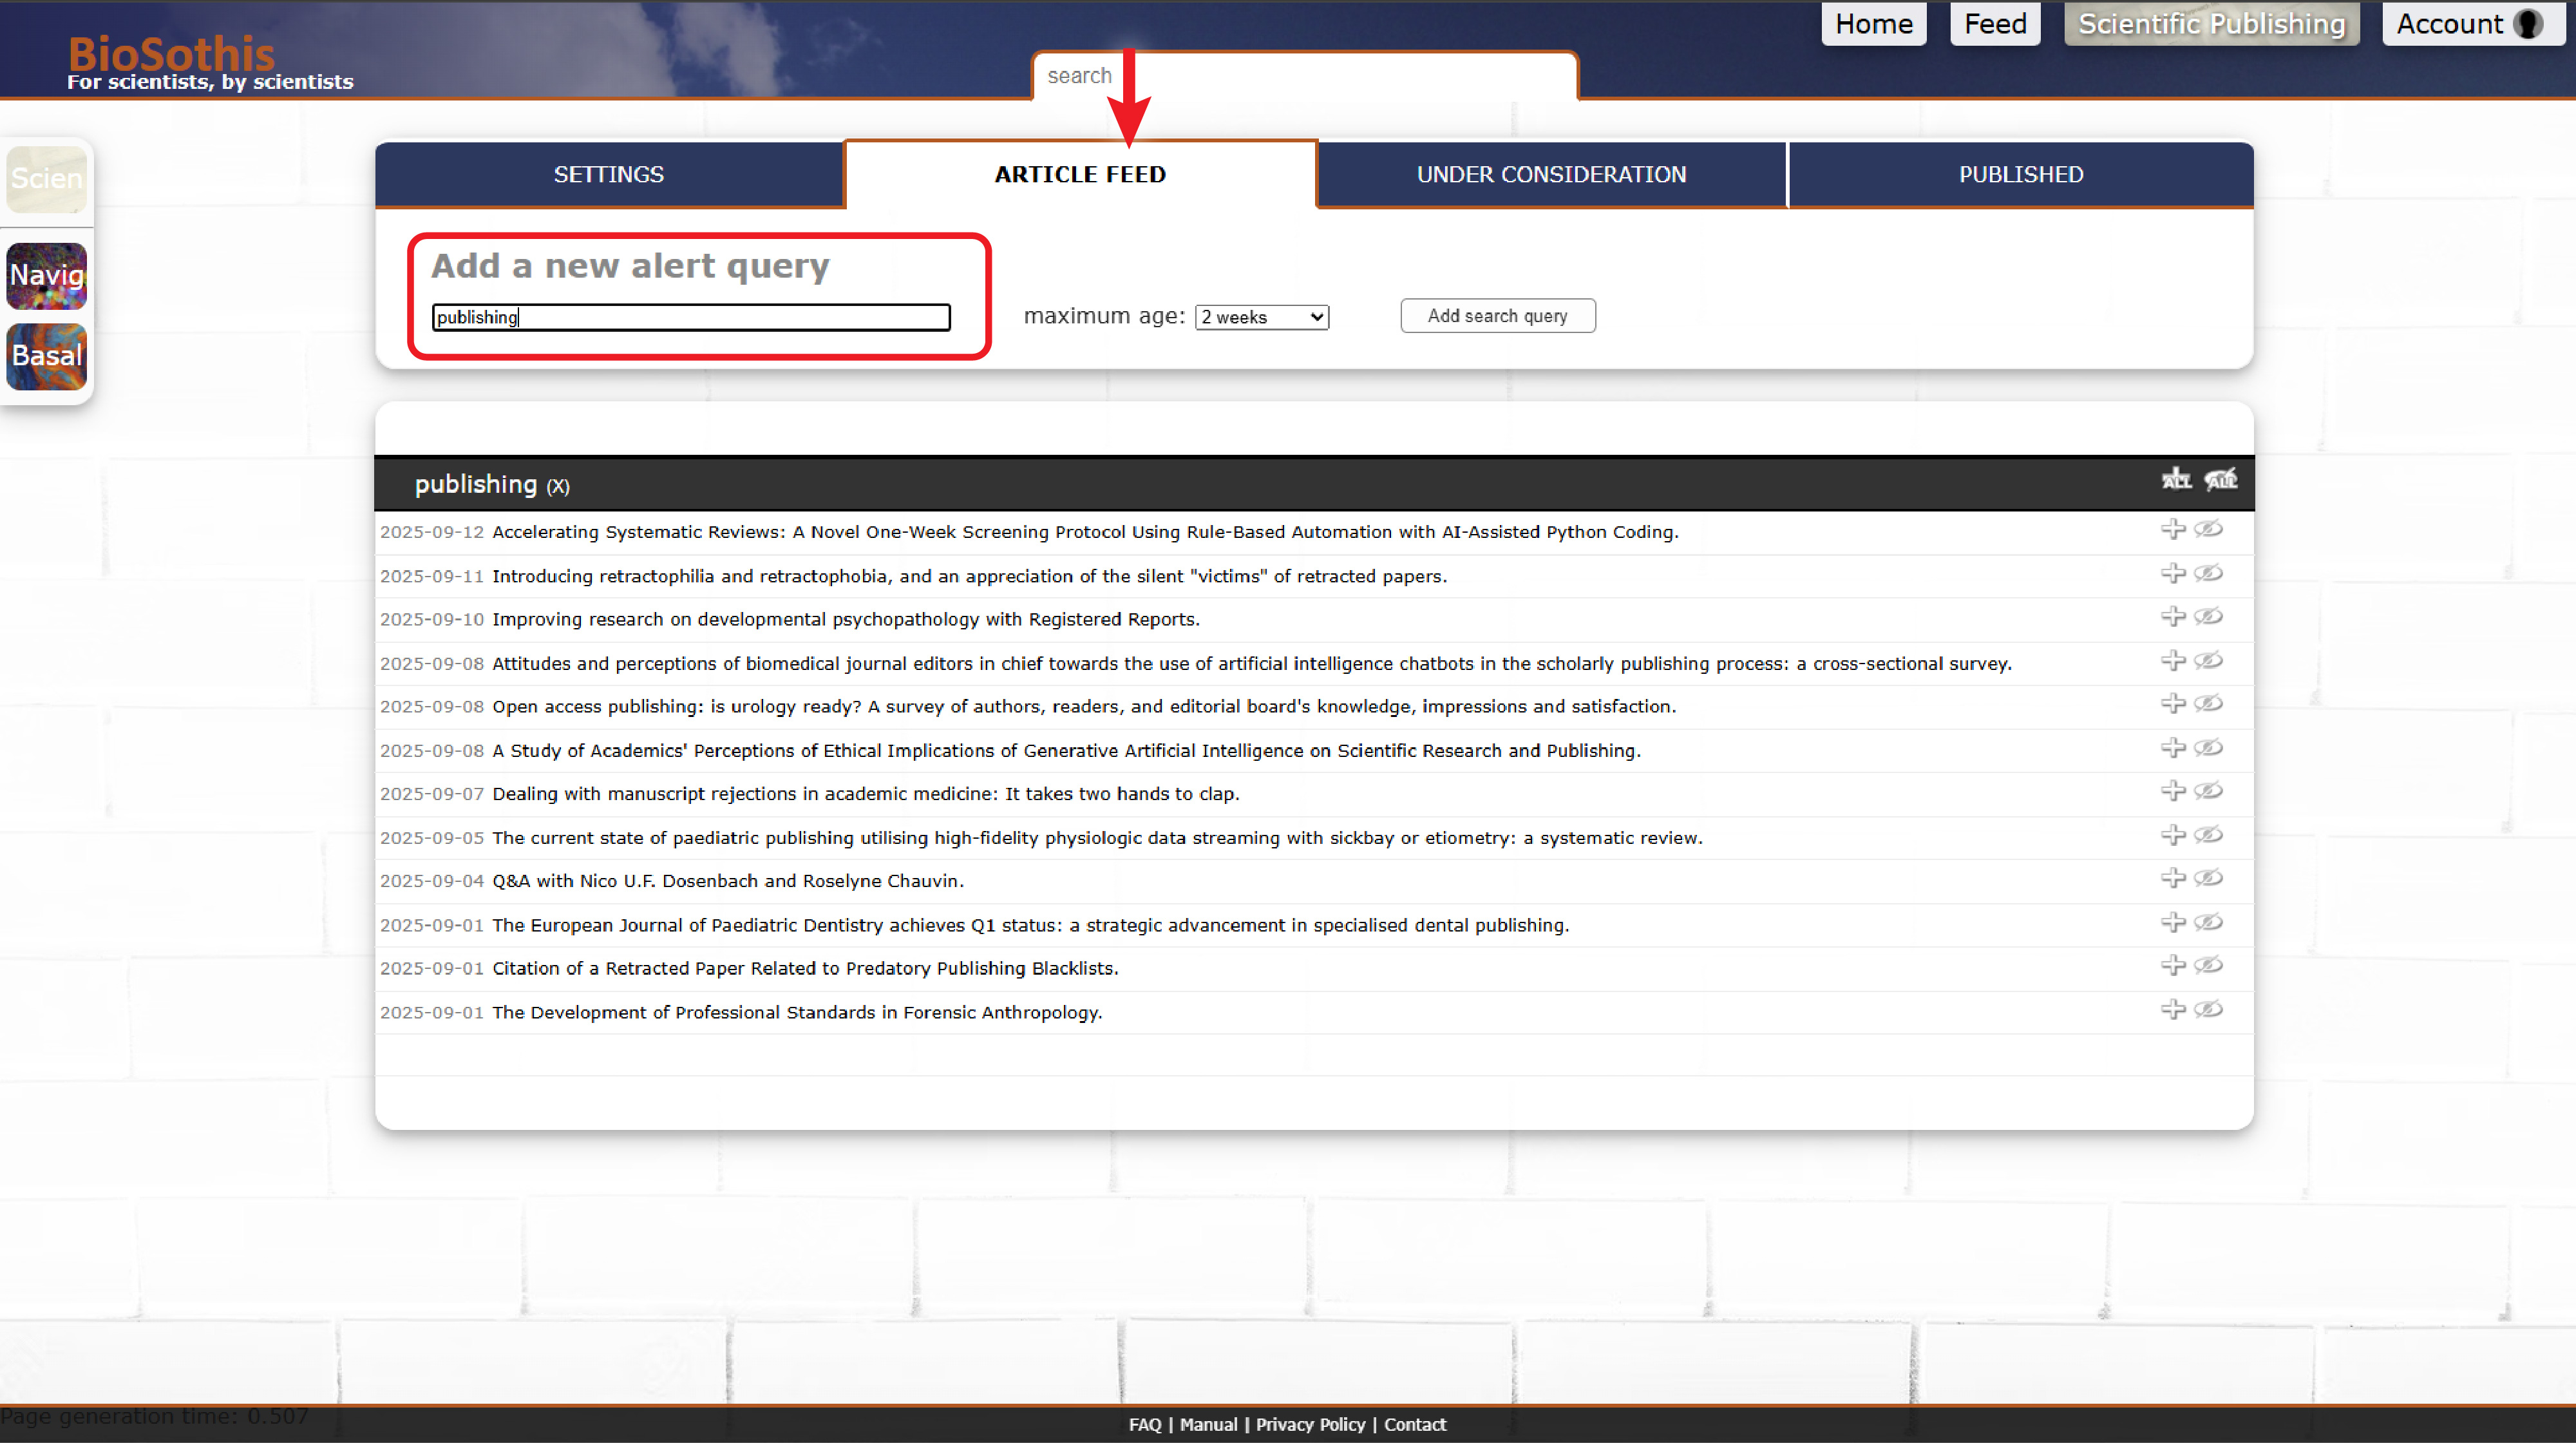Remove the publishing query via (X)
2576x1443 pixels.
tap(558, 486)
